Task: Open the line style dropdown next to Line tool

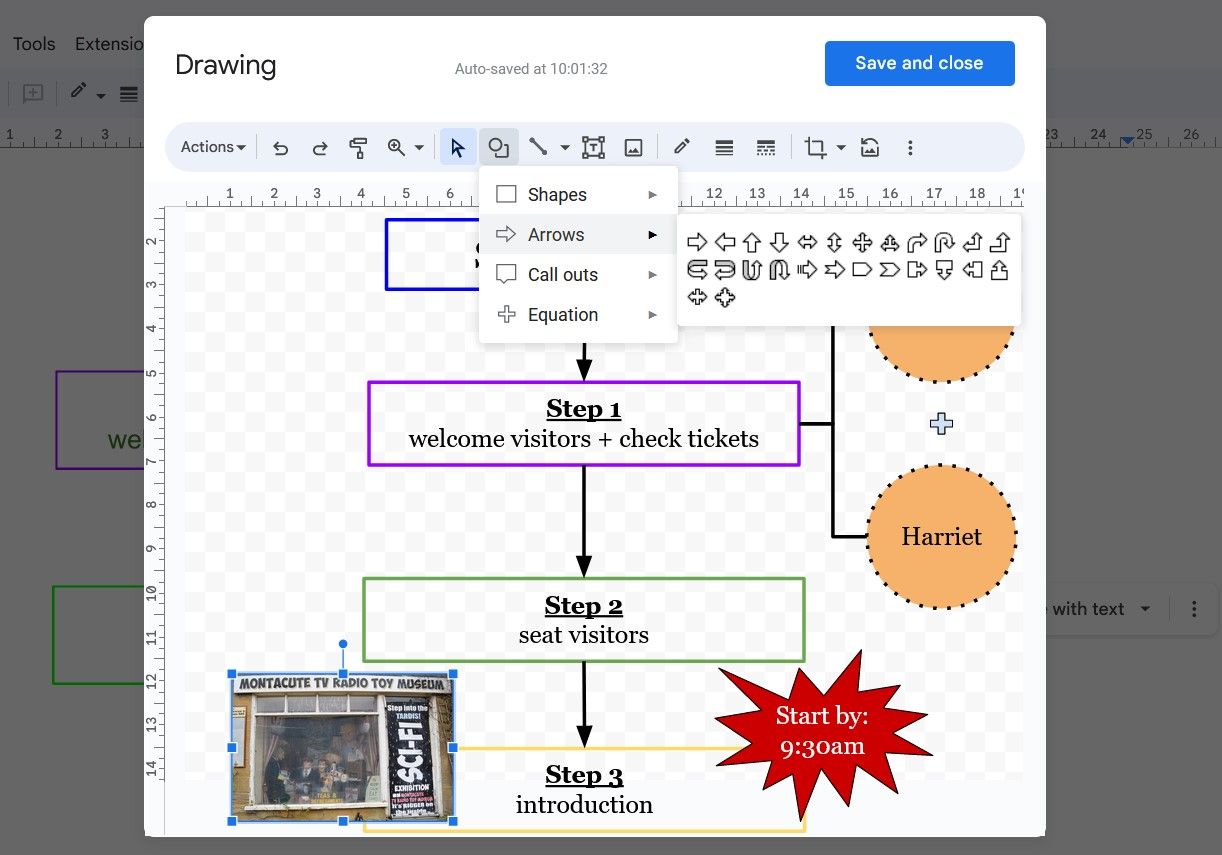Action: [x=564, y=147]
